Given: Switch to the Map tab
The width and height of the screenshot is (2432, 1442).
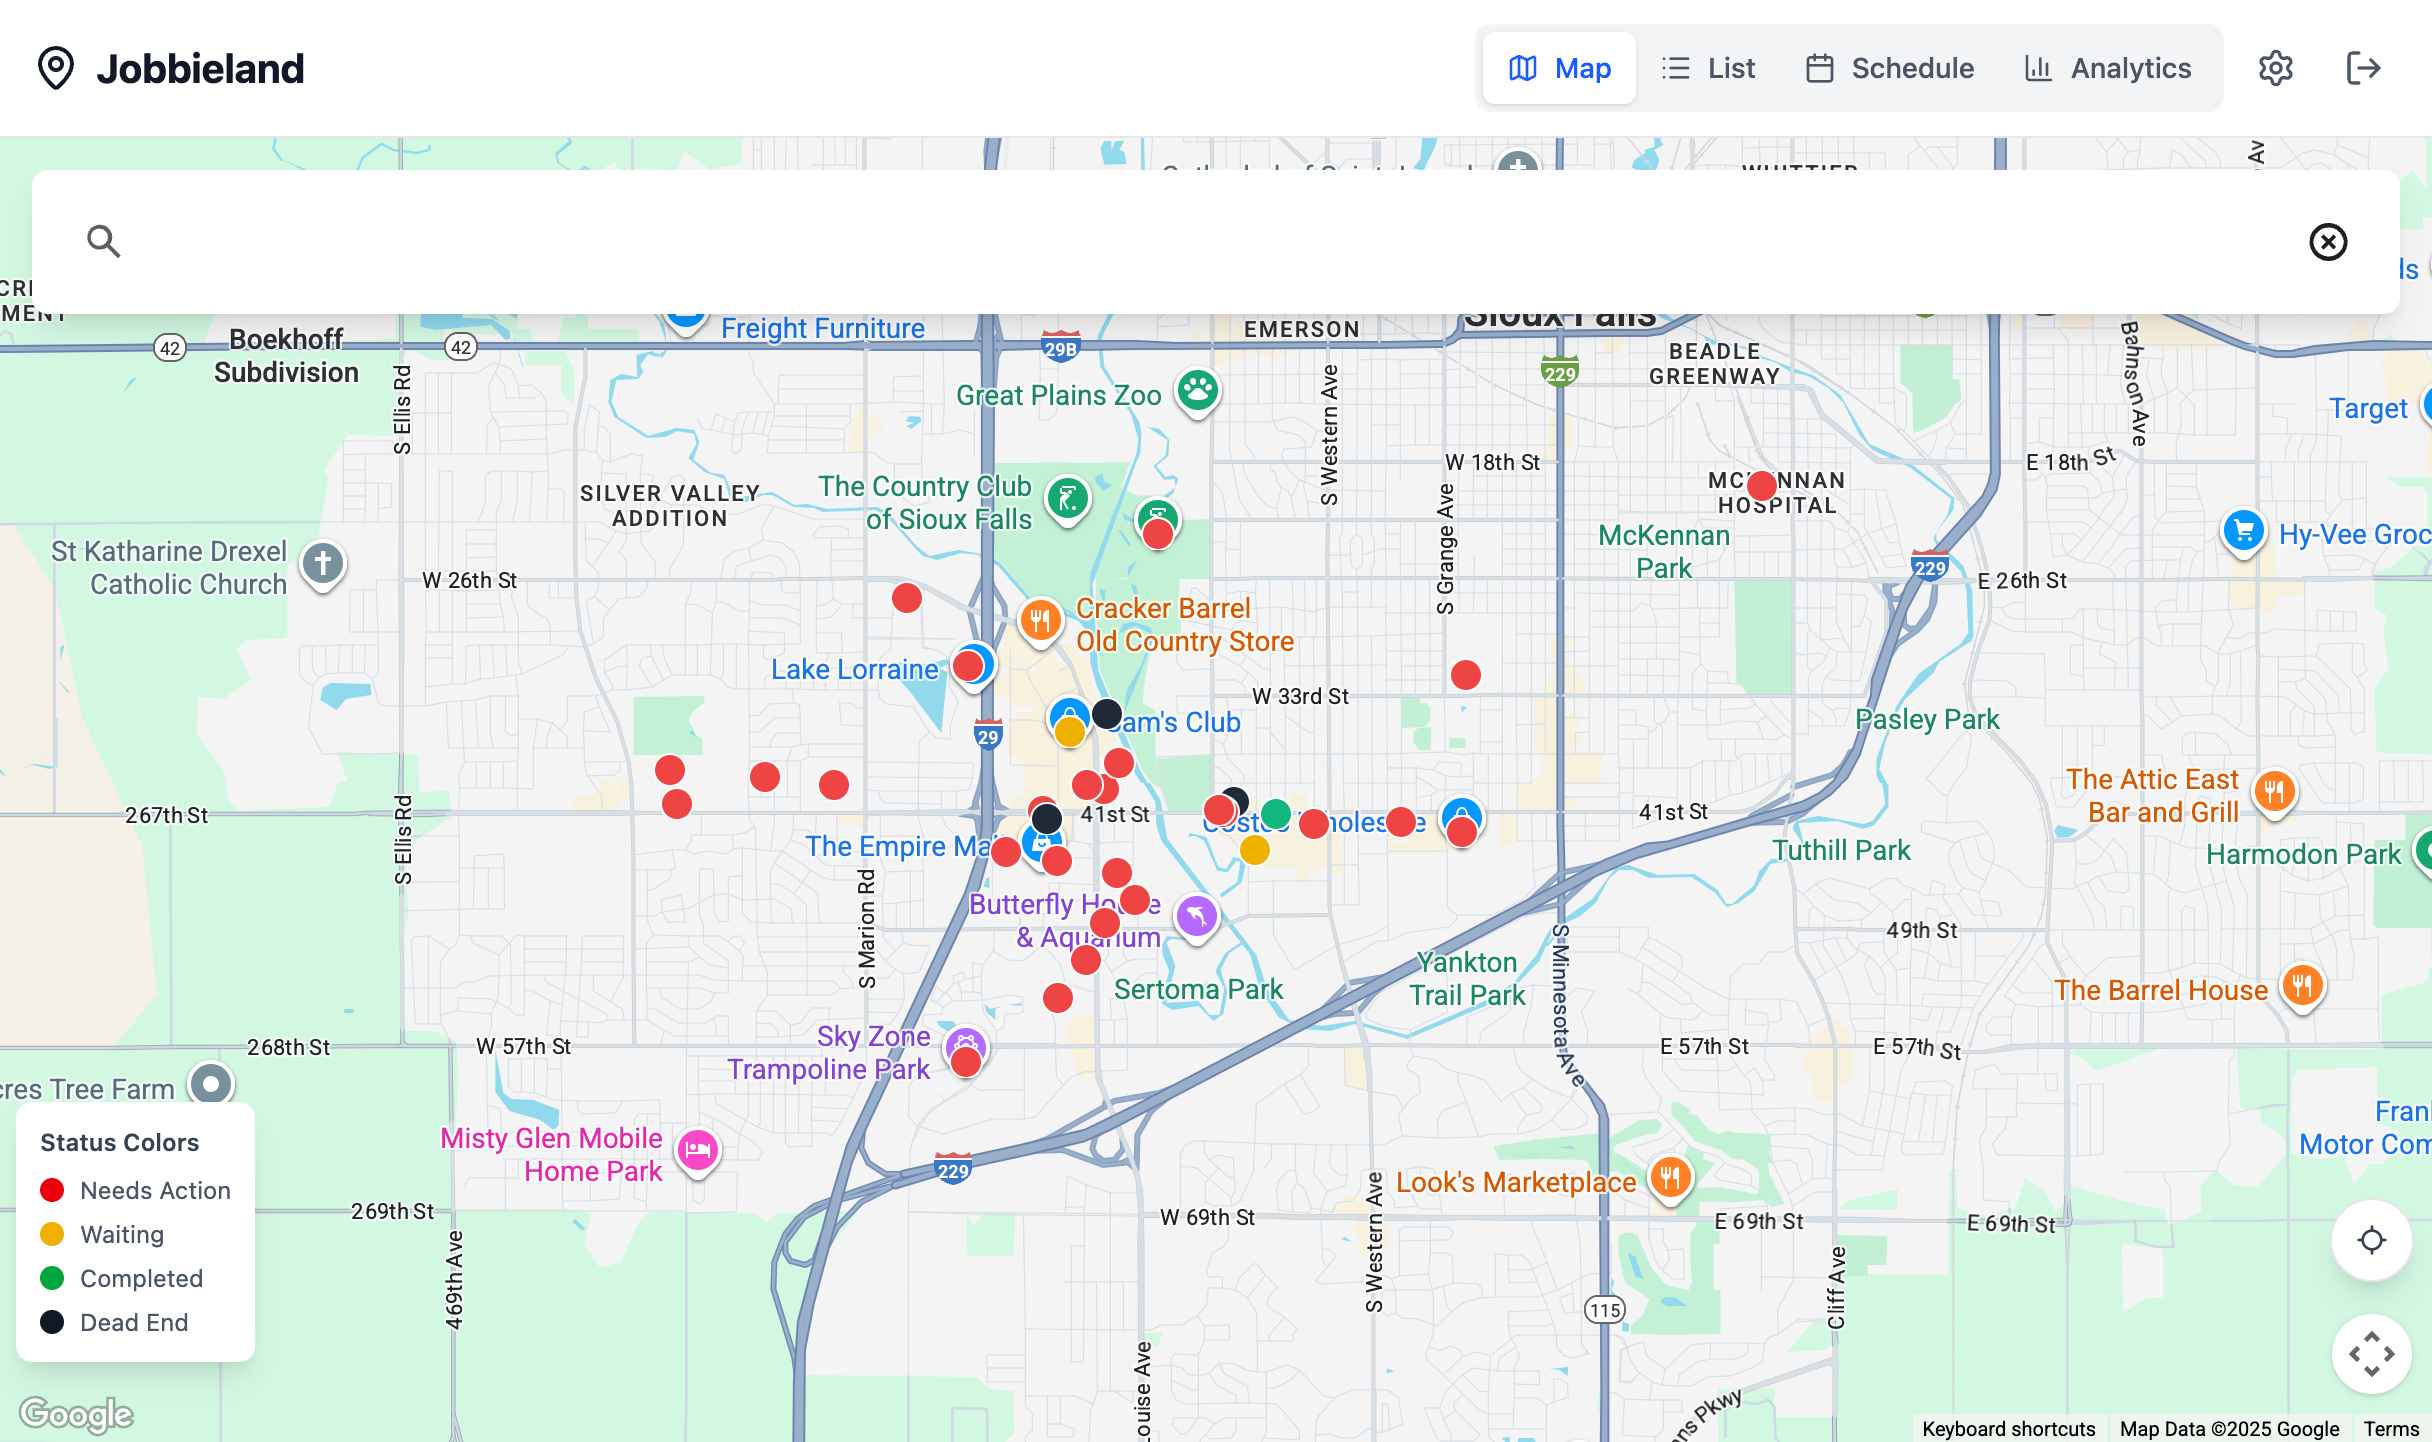Looking at the screenshot, I should pyautogui.click(x=1559, y=68).
